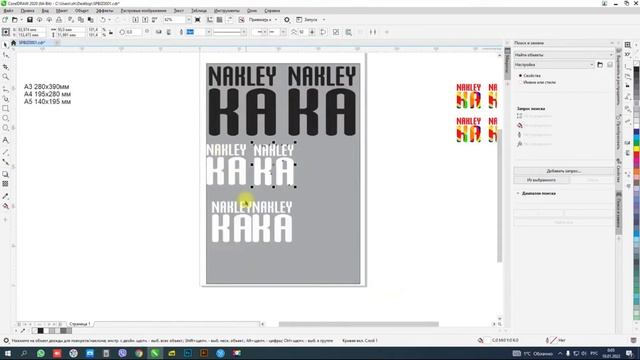Screen dimensions: 640x360
Task: Click the Welcome screen home icon
Action: click(13, 42)
